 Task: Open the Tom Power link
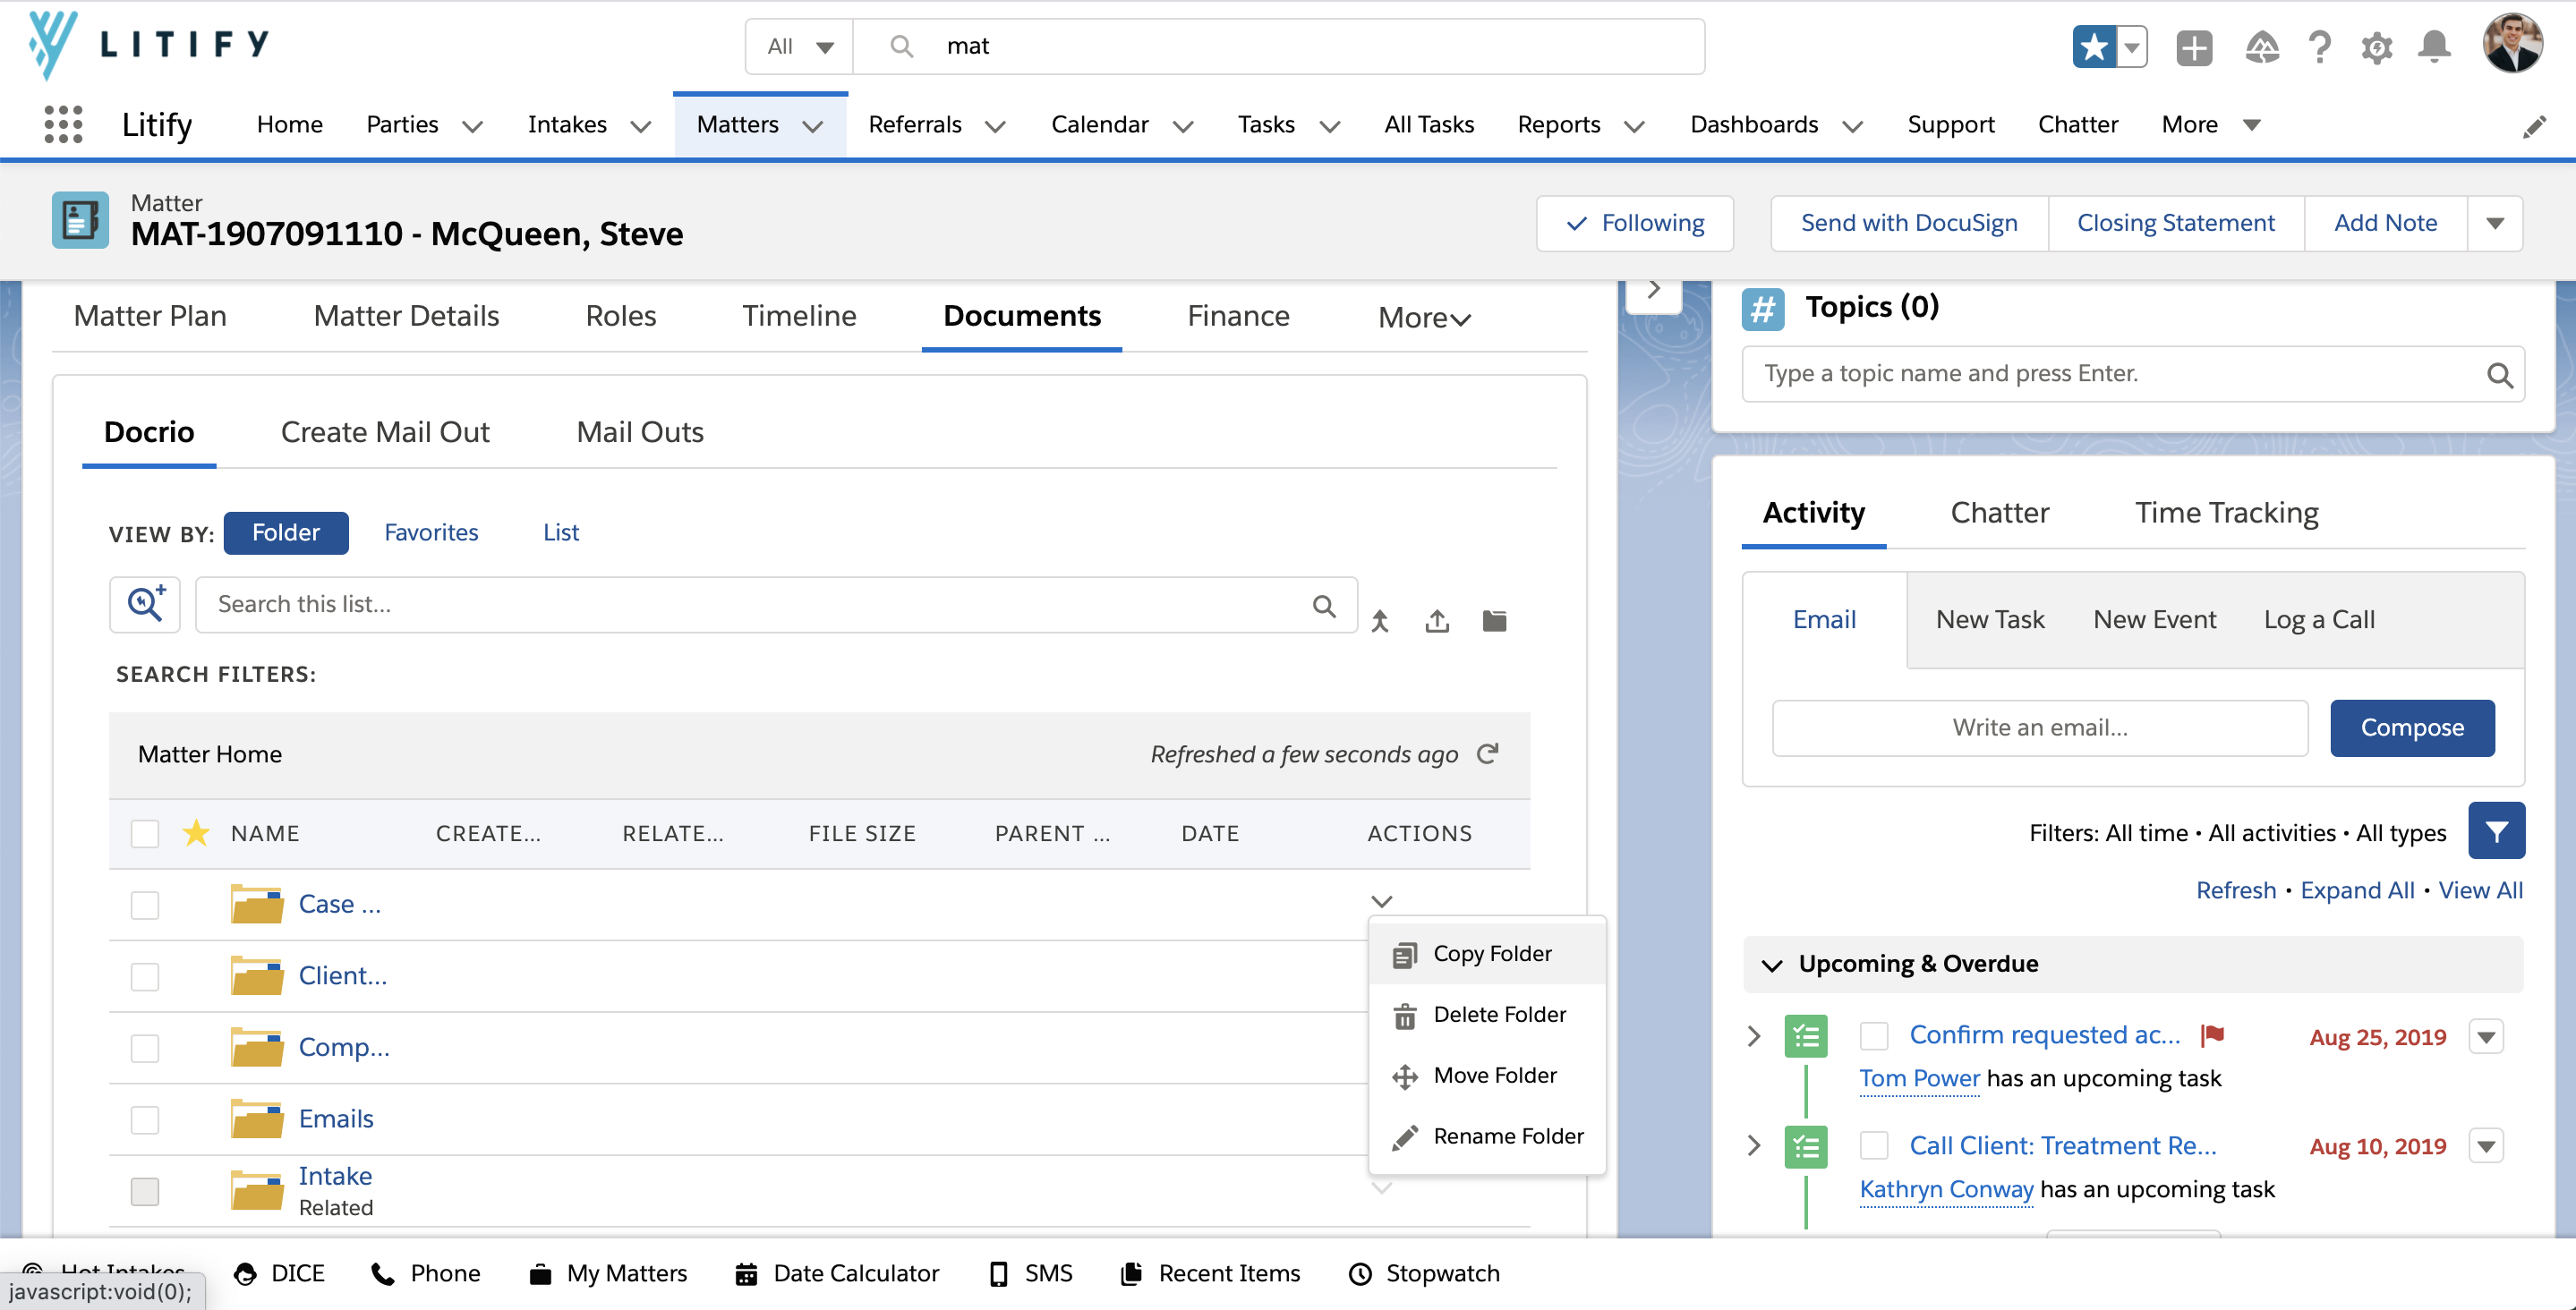click(1919, 1078)
